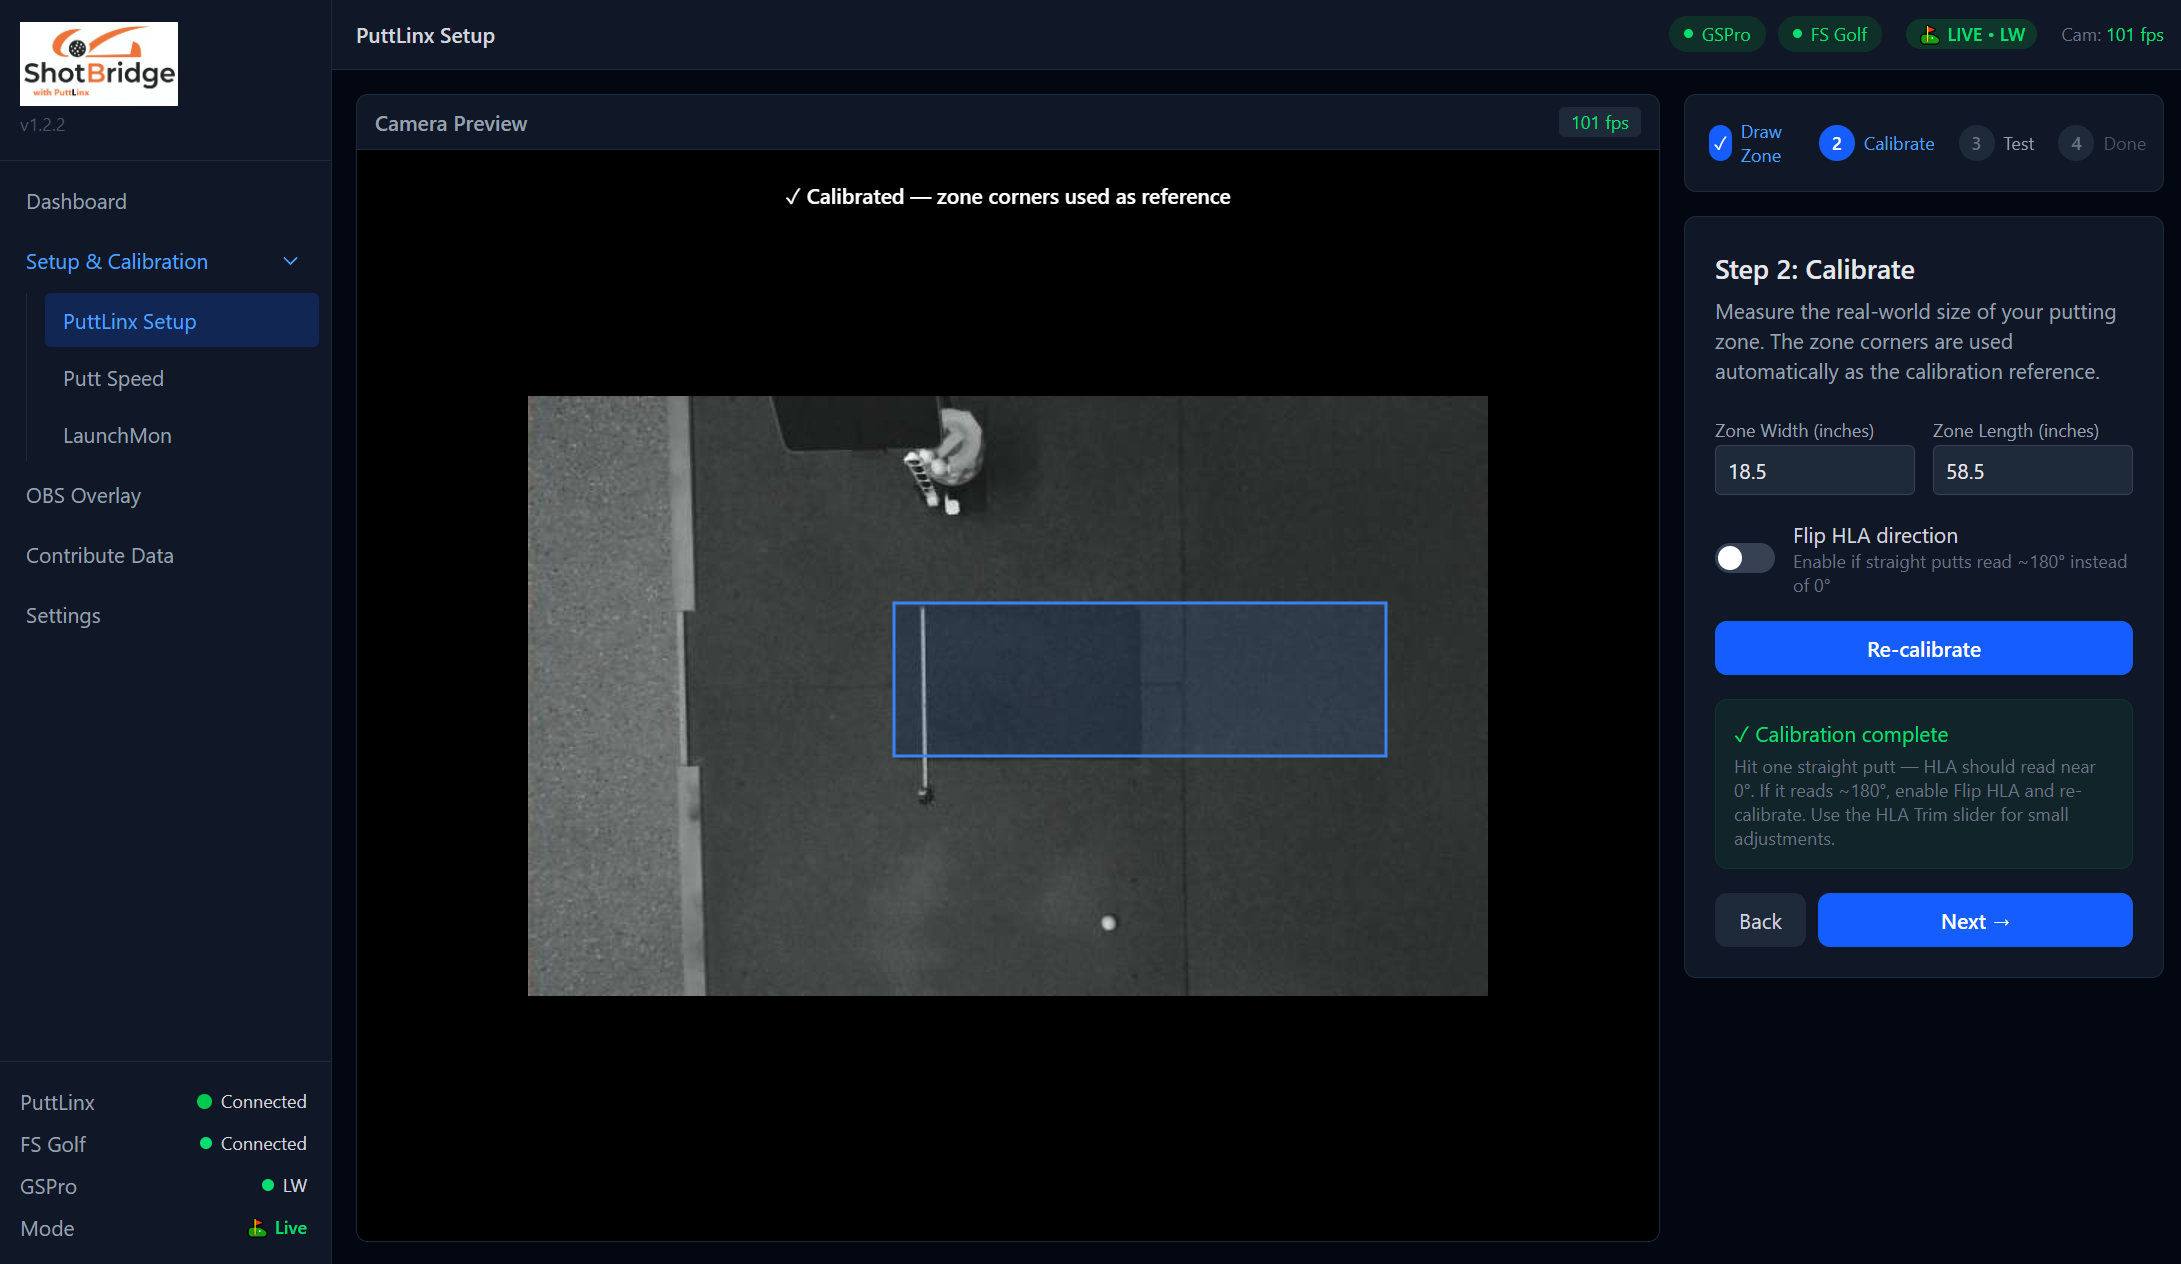Click the blue putting zone rectangle
Screen dimensions: 2181x1264
(x=1139, y=679)
